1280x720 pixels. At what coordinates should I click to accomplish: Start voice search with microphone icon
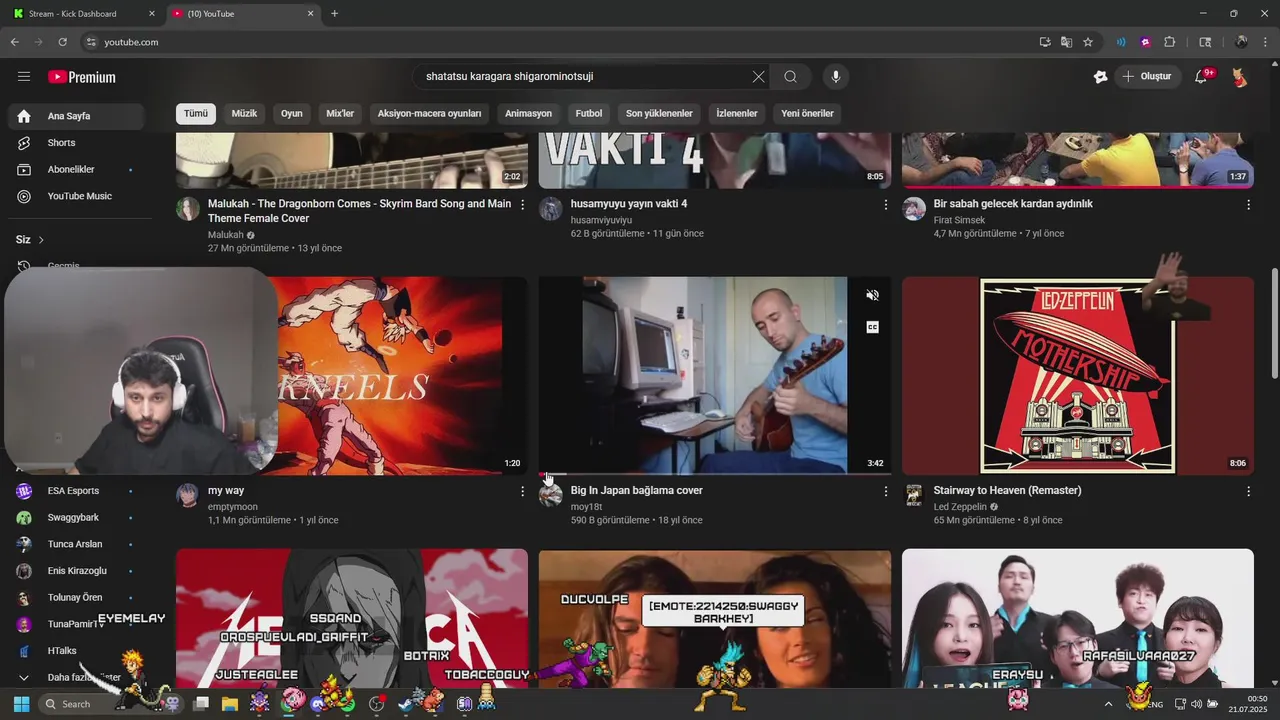[x=836, y=76]
